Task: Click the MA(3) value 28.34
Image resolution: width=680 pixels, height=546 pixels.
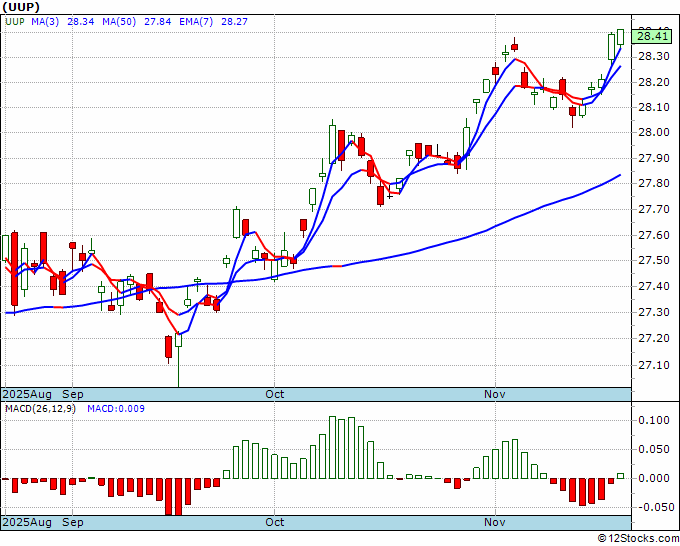Action: point(81,22)
